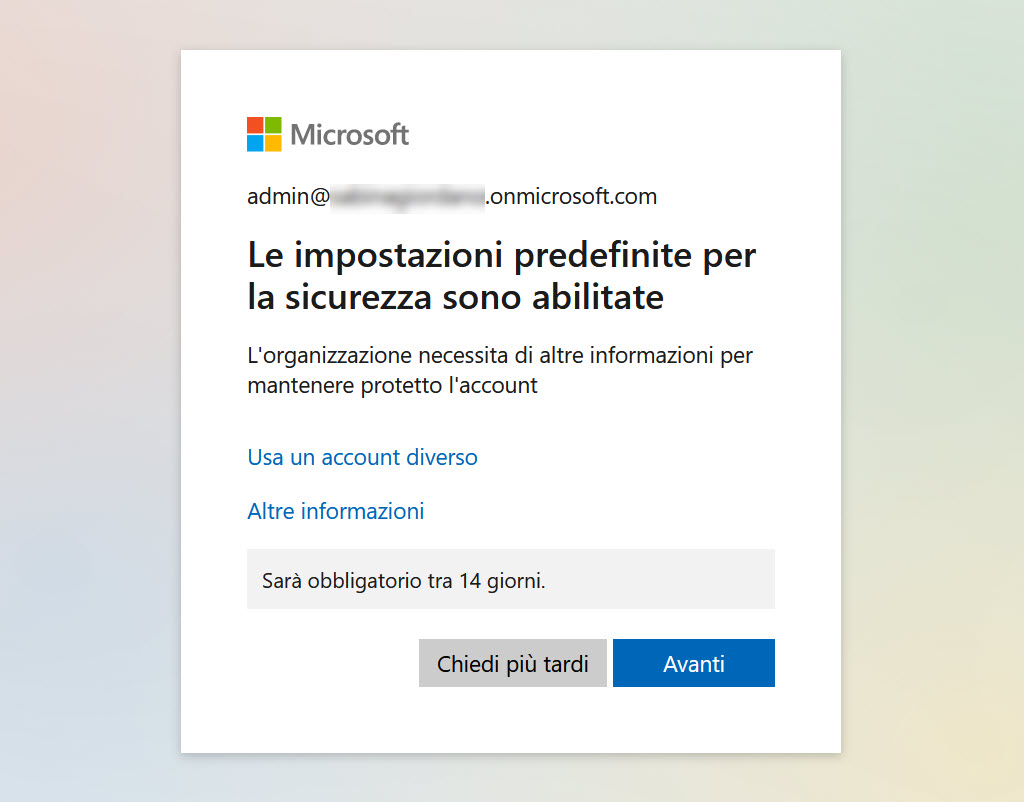The height and width of the screenshot is (802, 1024).
Task: Learn more via the 'Altre informazioni' link
Action: [336, 511]
